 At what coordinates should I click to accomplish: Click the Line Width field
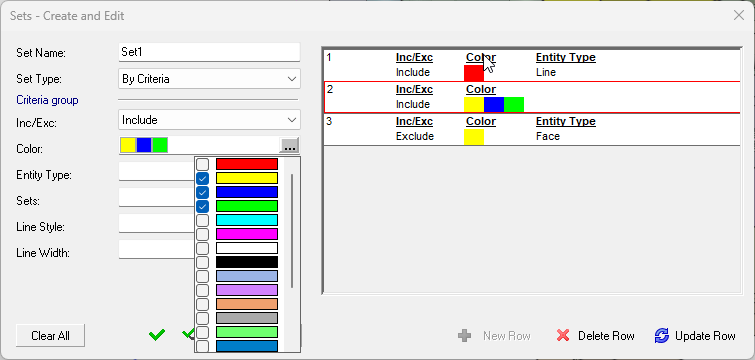click(x=156, y=250)
